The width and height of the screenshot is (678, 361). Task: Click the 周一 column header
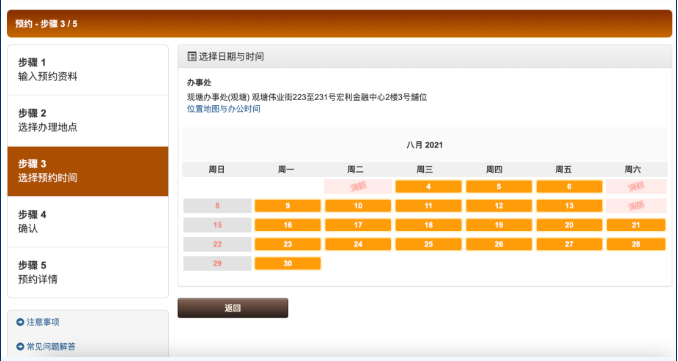[x=286, y=169]
